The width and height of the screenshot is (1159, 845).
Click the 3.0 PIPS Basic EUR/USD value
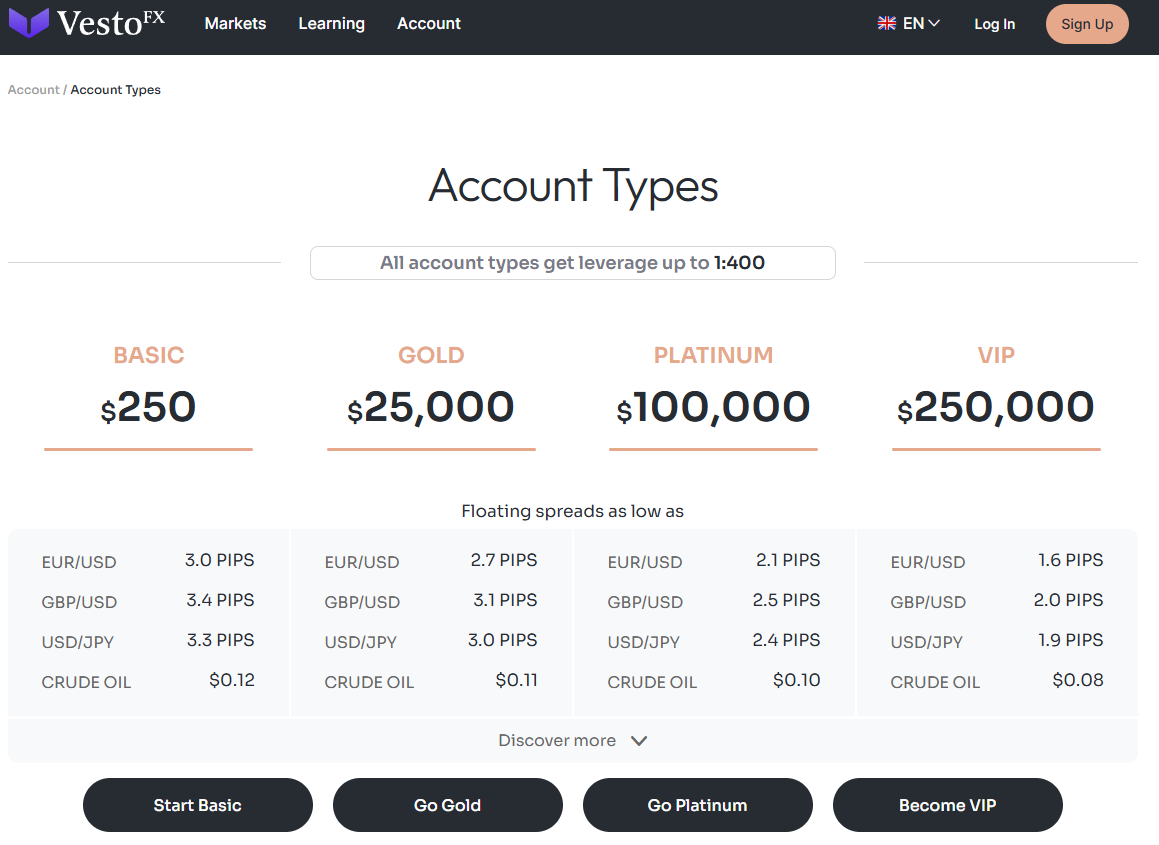(x=220, y=560)
